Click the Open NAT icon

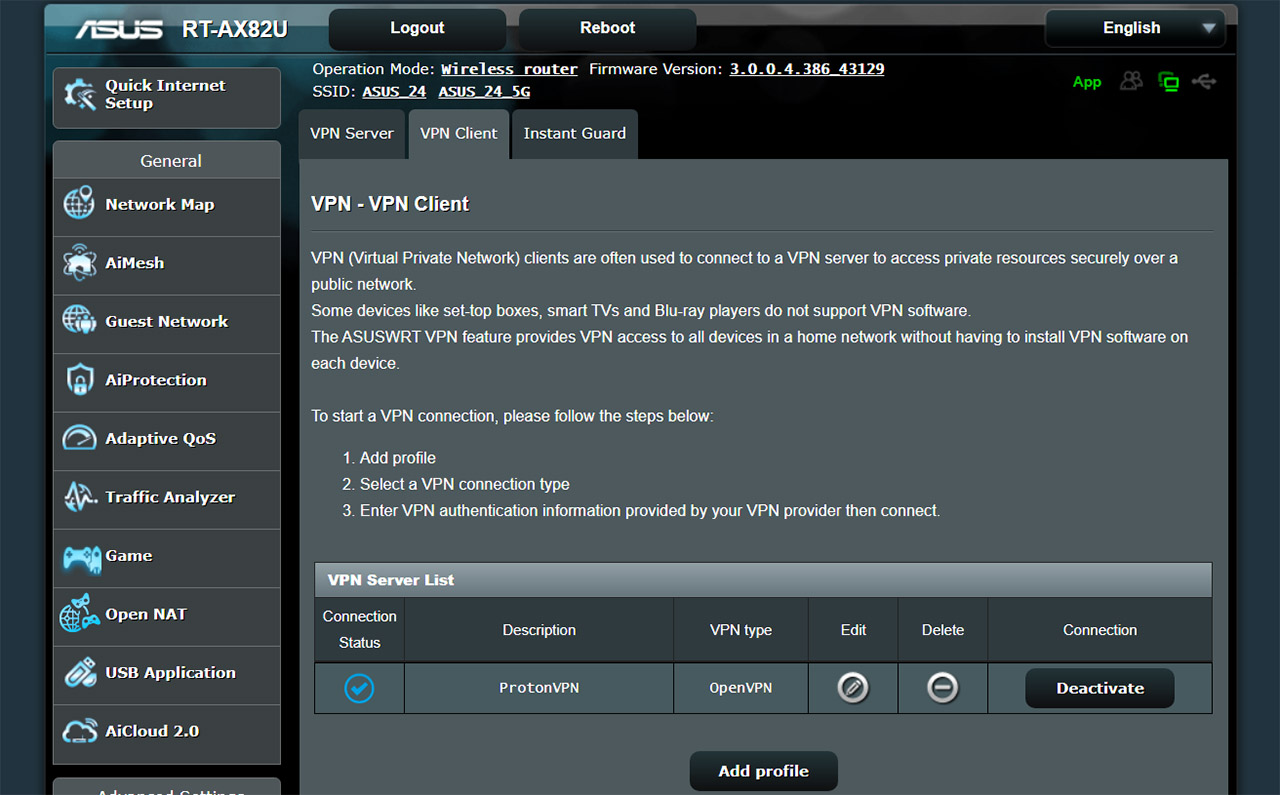click(x=80, y=614)
